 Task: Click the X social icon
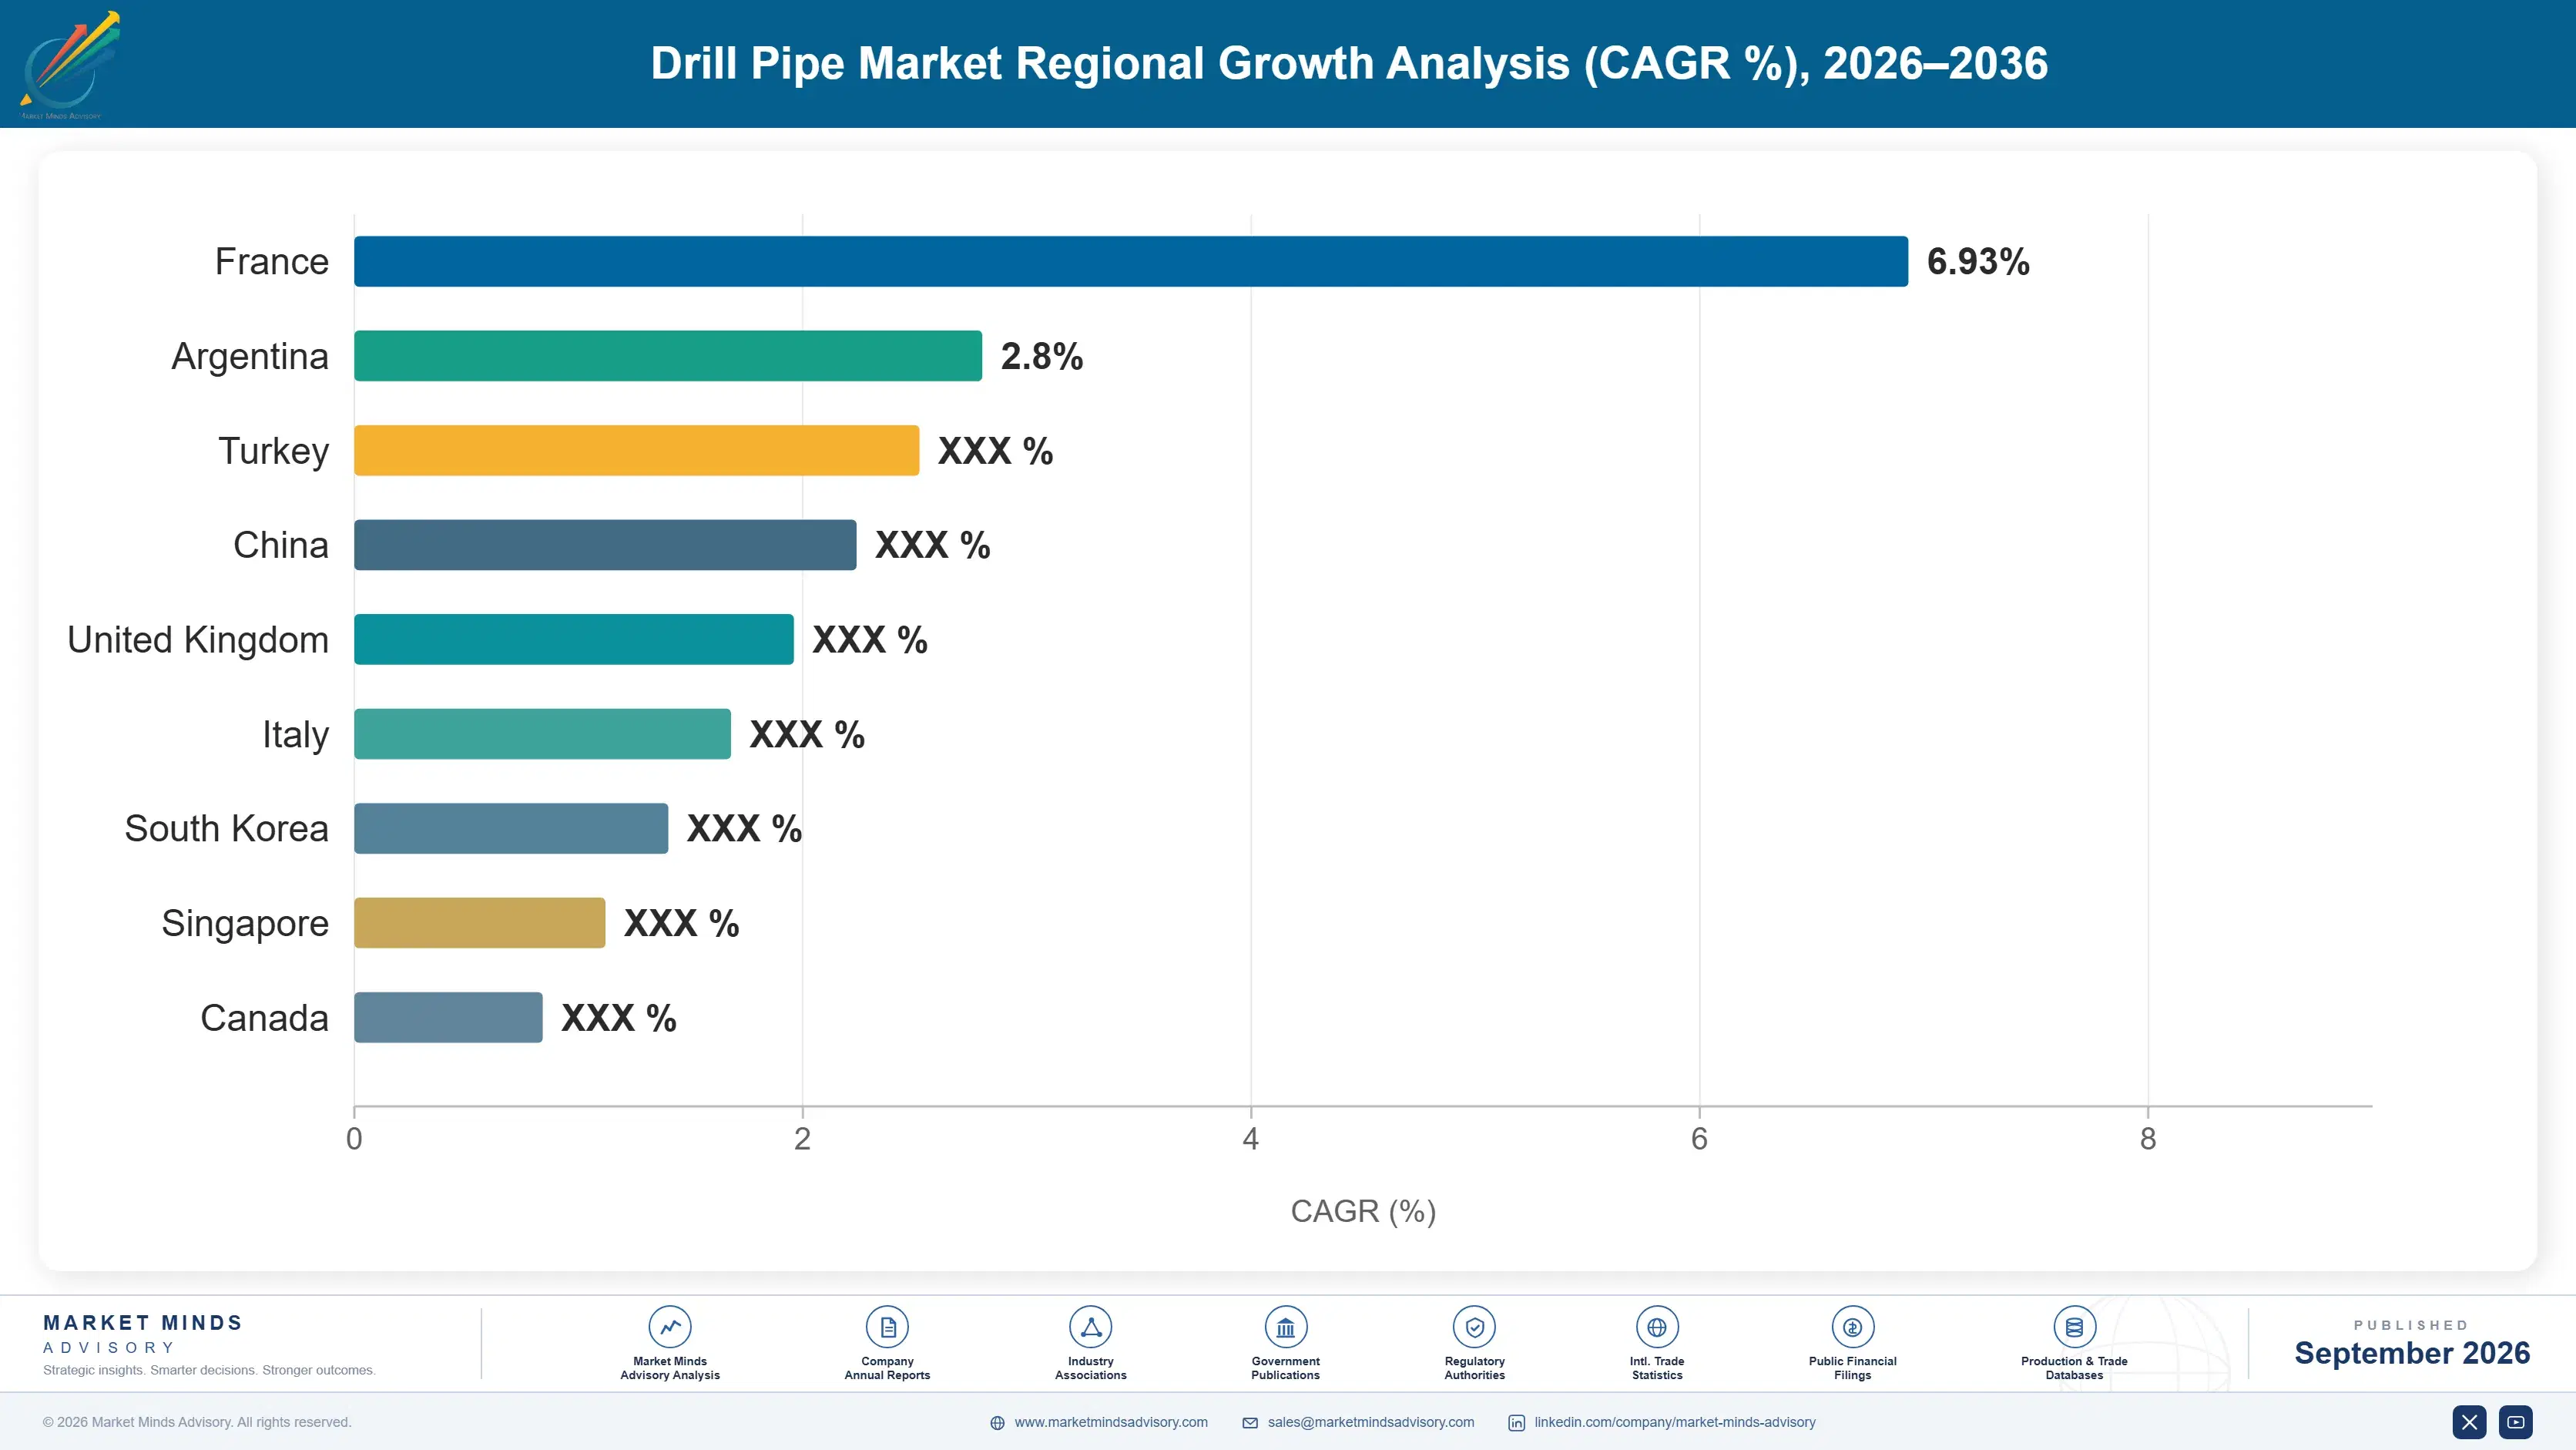[2469, 1422]
